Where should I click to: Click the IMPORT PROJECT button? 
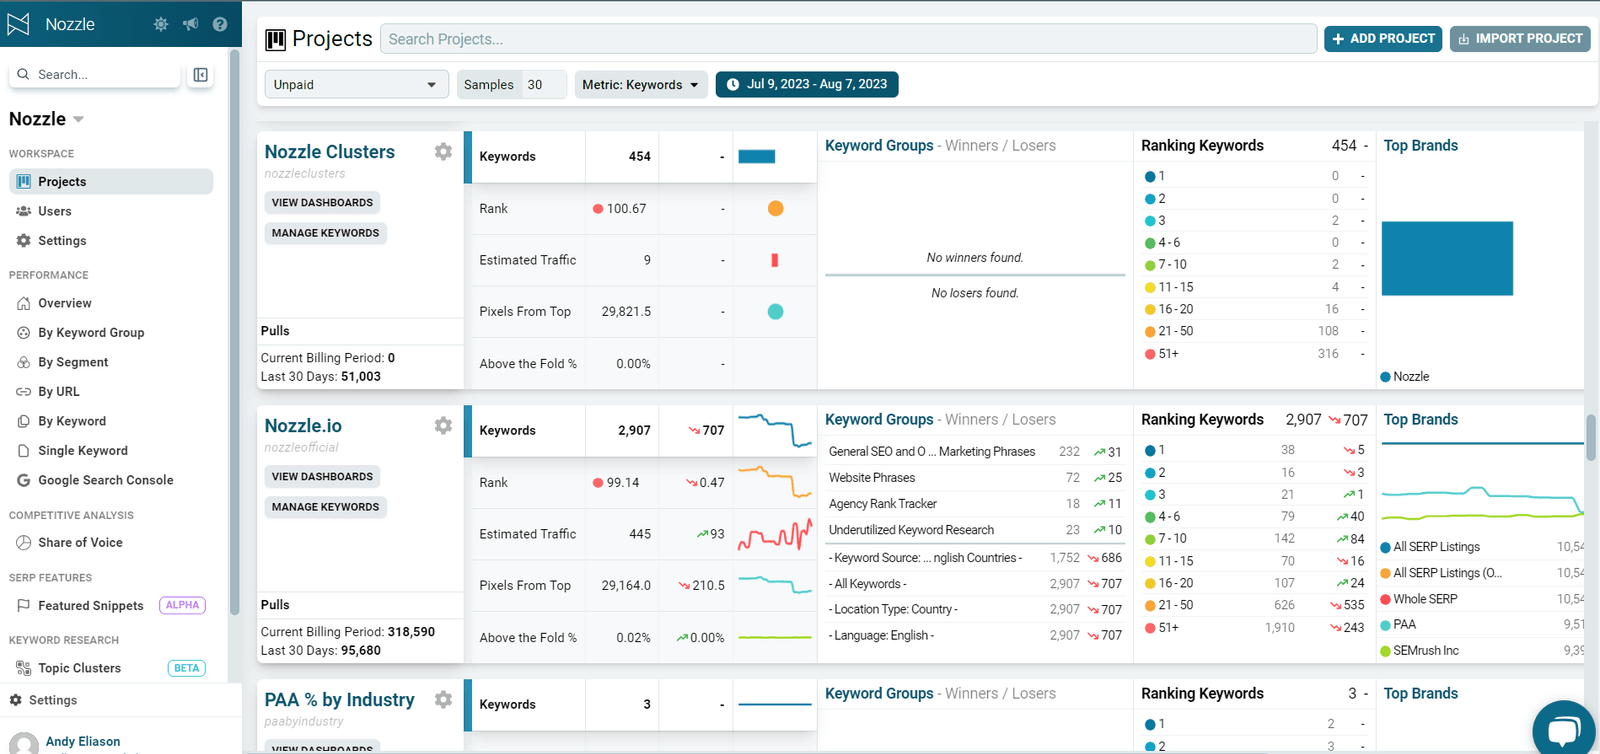pos(1520,39)
